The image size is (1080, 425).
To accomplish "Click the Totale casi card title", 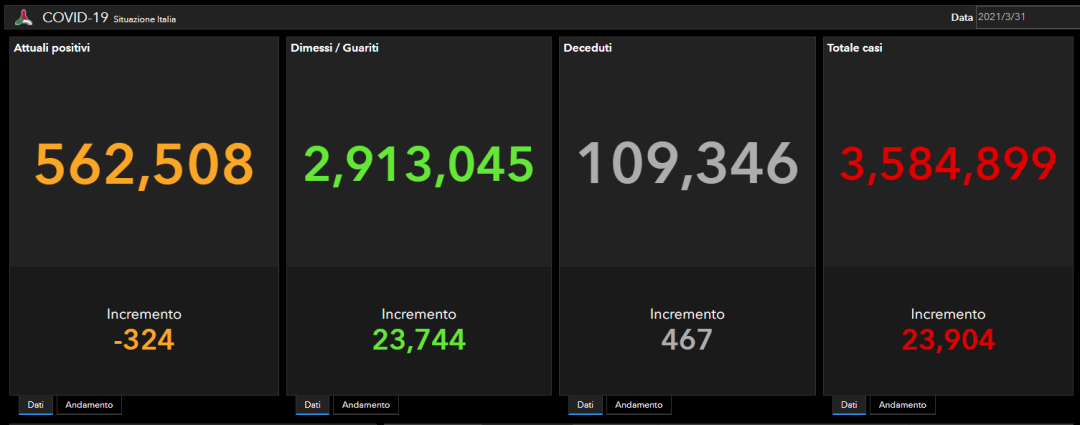I will (x=855, y=48).
